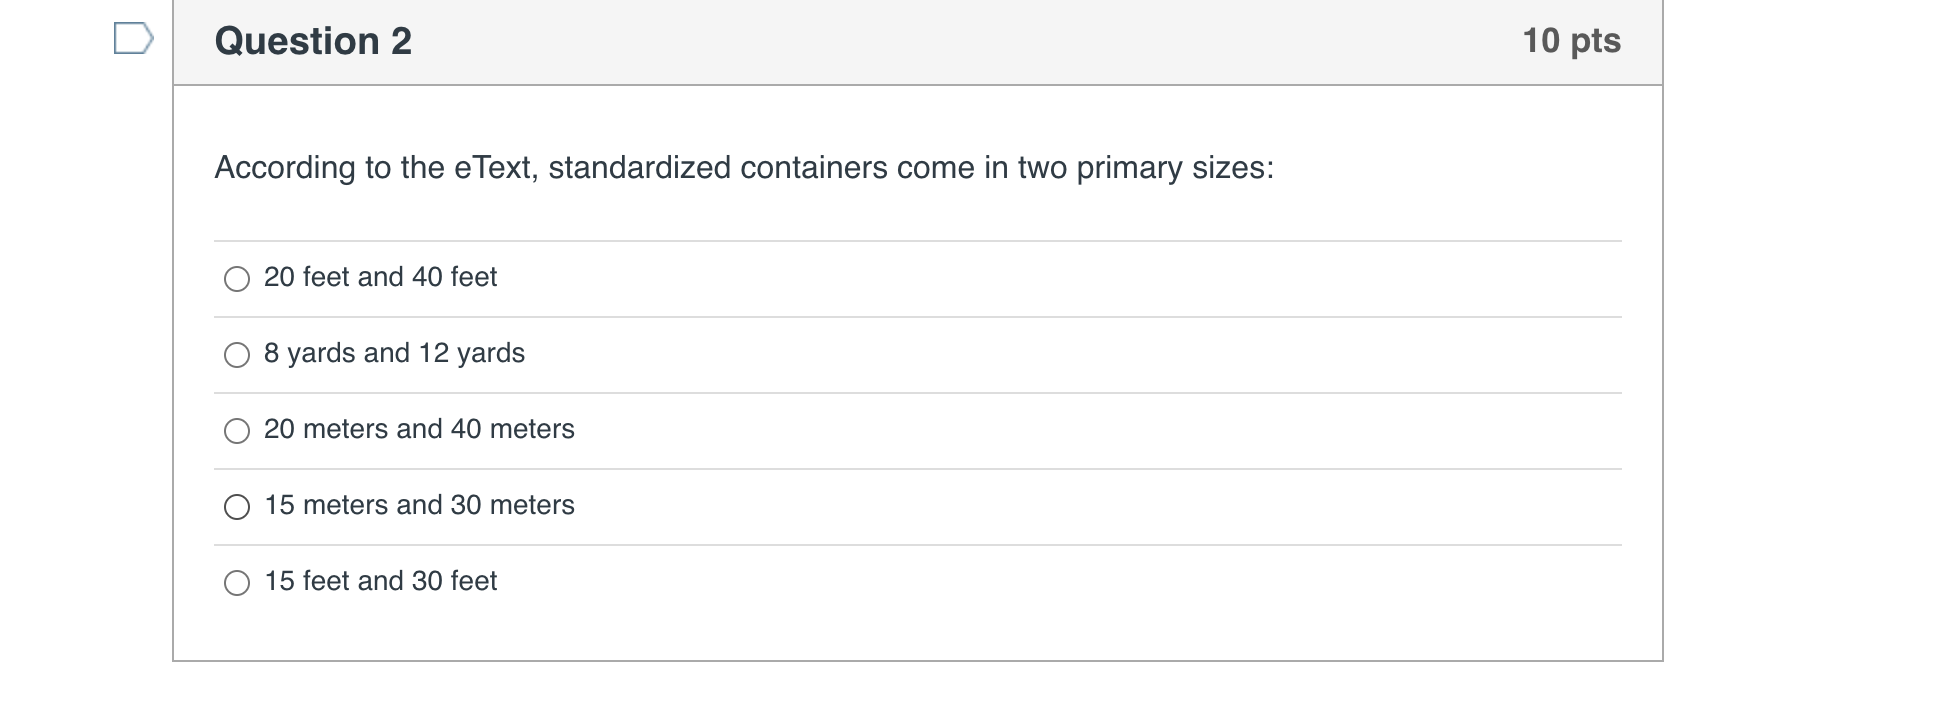Screen dimensions: 1936x716
Task: Click the "20 meters and 40 meters" answer label
Action: point(419,429)
